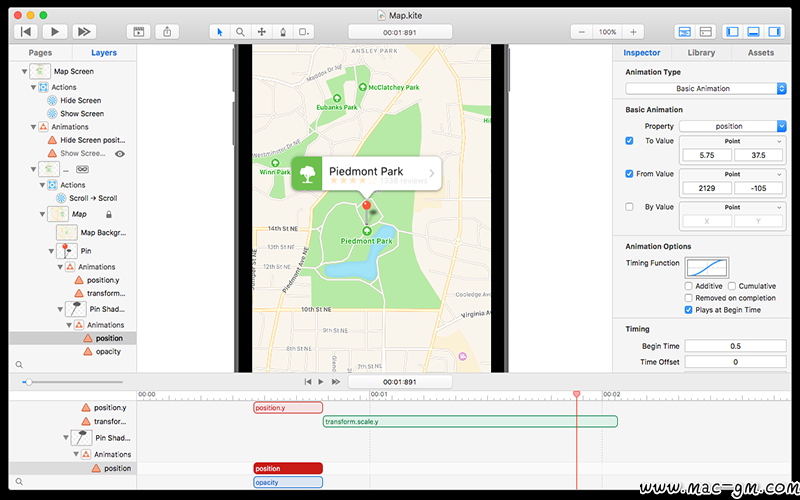Select the Show Screen action

[x=82, y=114]
